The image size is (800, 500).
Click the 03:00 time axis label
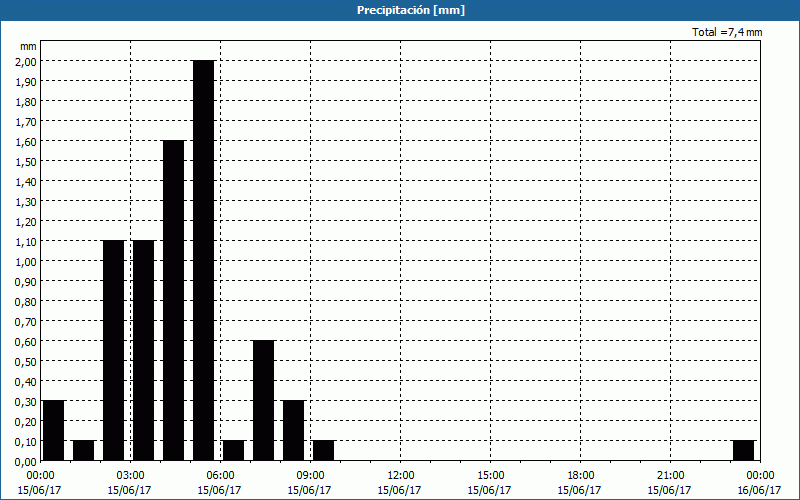[131, 476]
